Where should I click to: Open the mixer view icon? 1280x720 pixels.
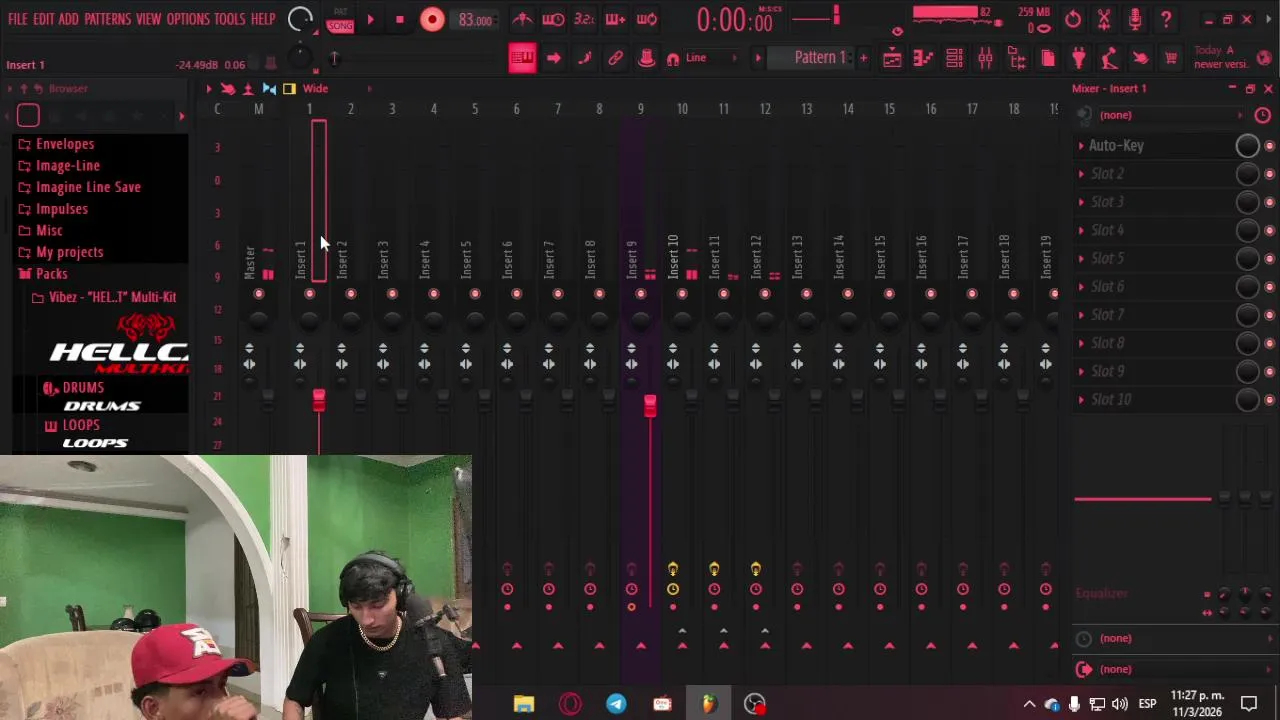(985, 58)
